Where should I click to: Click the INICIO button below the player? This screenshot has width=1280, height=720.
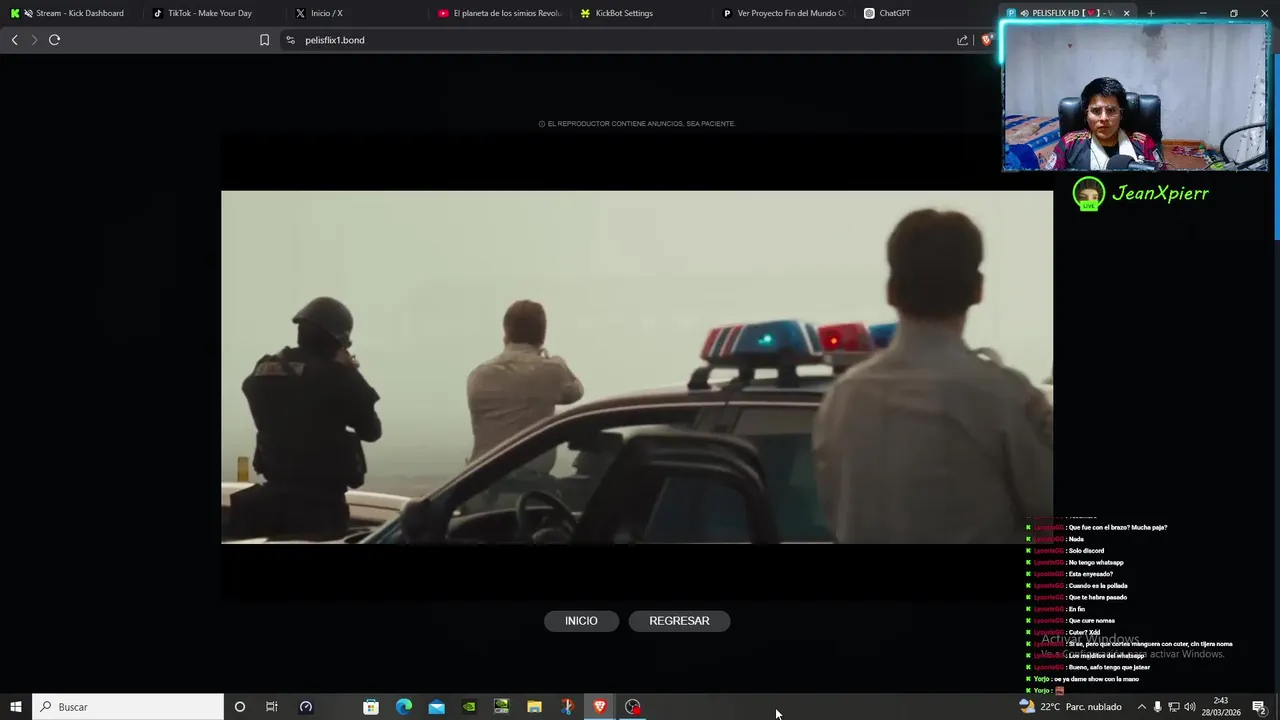(x=581, y=621)
